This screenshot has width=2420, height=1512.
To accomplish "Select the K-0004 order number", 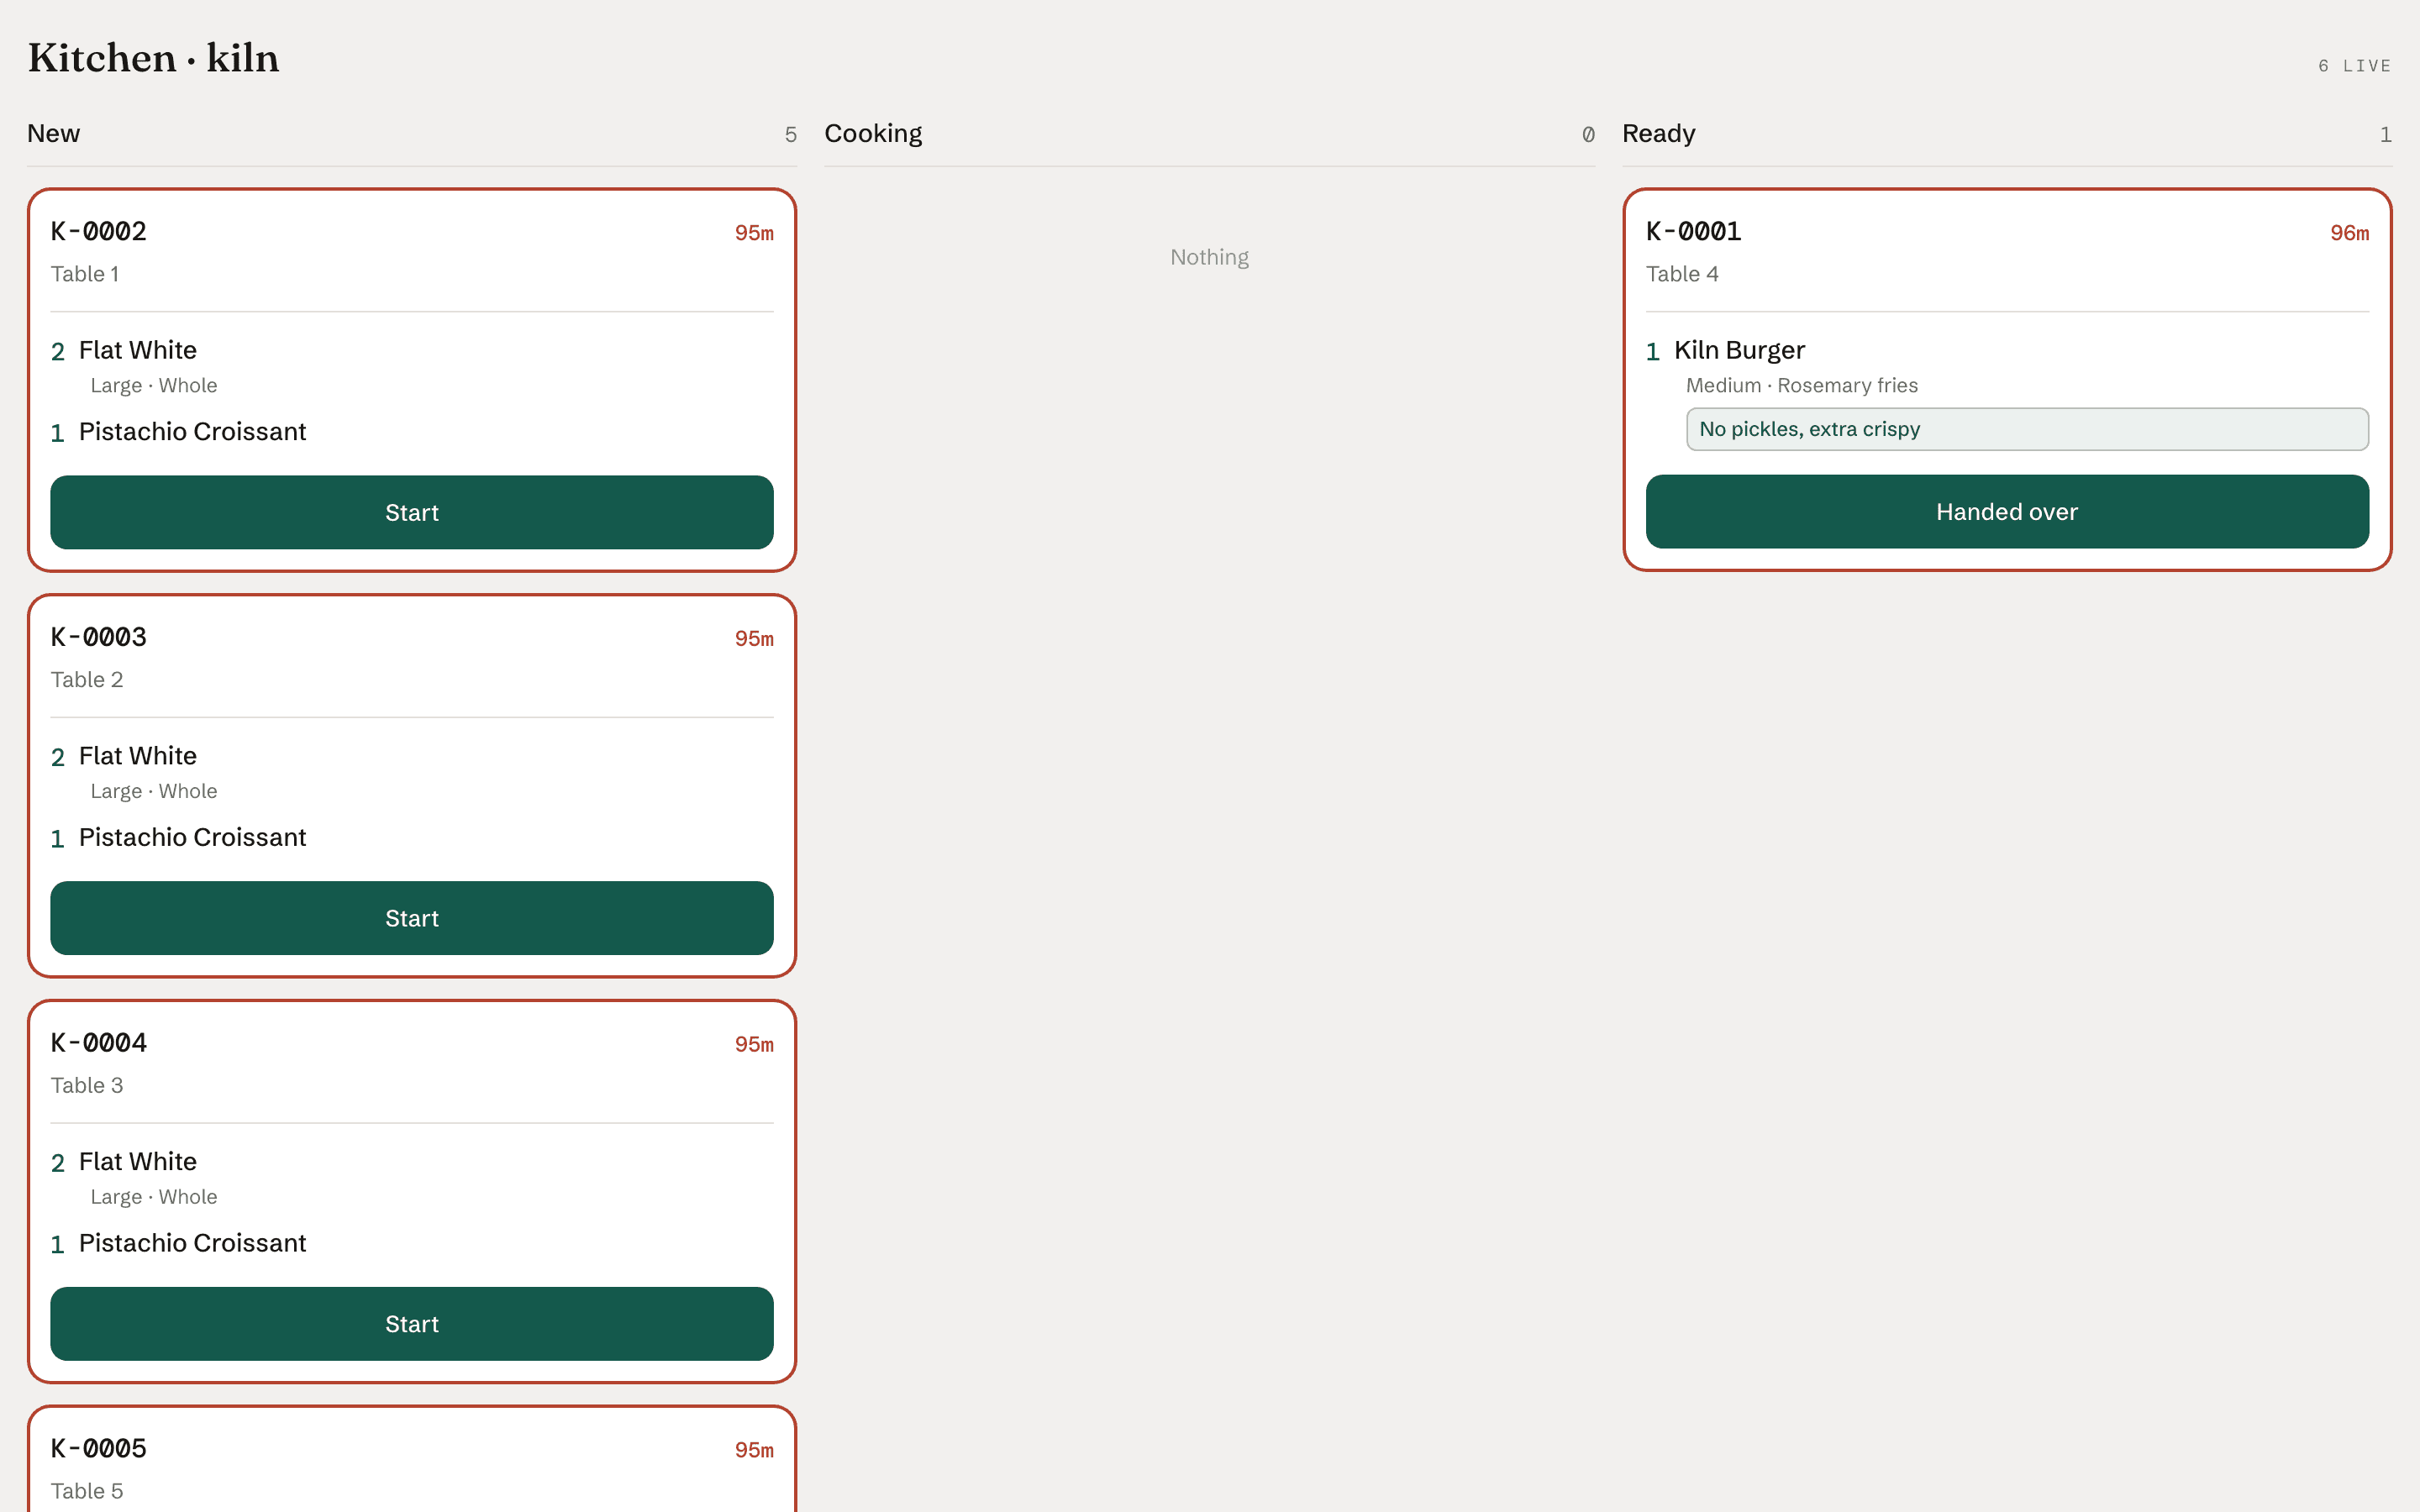I will pos(99,1043).
